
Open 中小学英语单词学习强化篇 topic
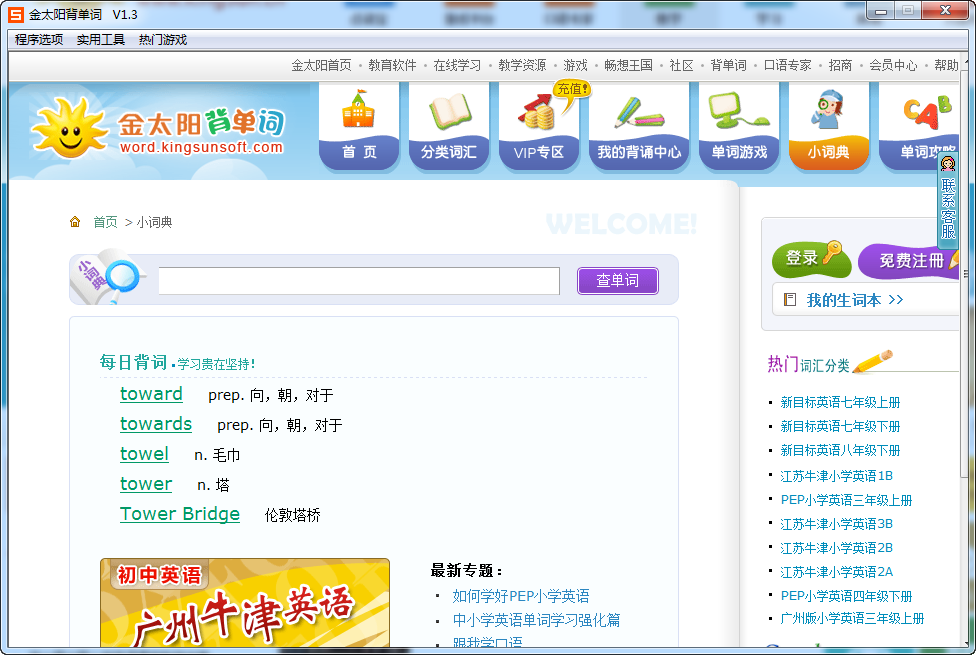click(537, 620)
